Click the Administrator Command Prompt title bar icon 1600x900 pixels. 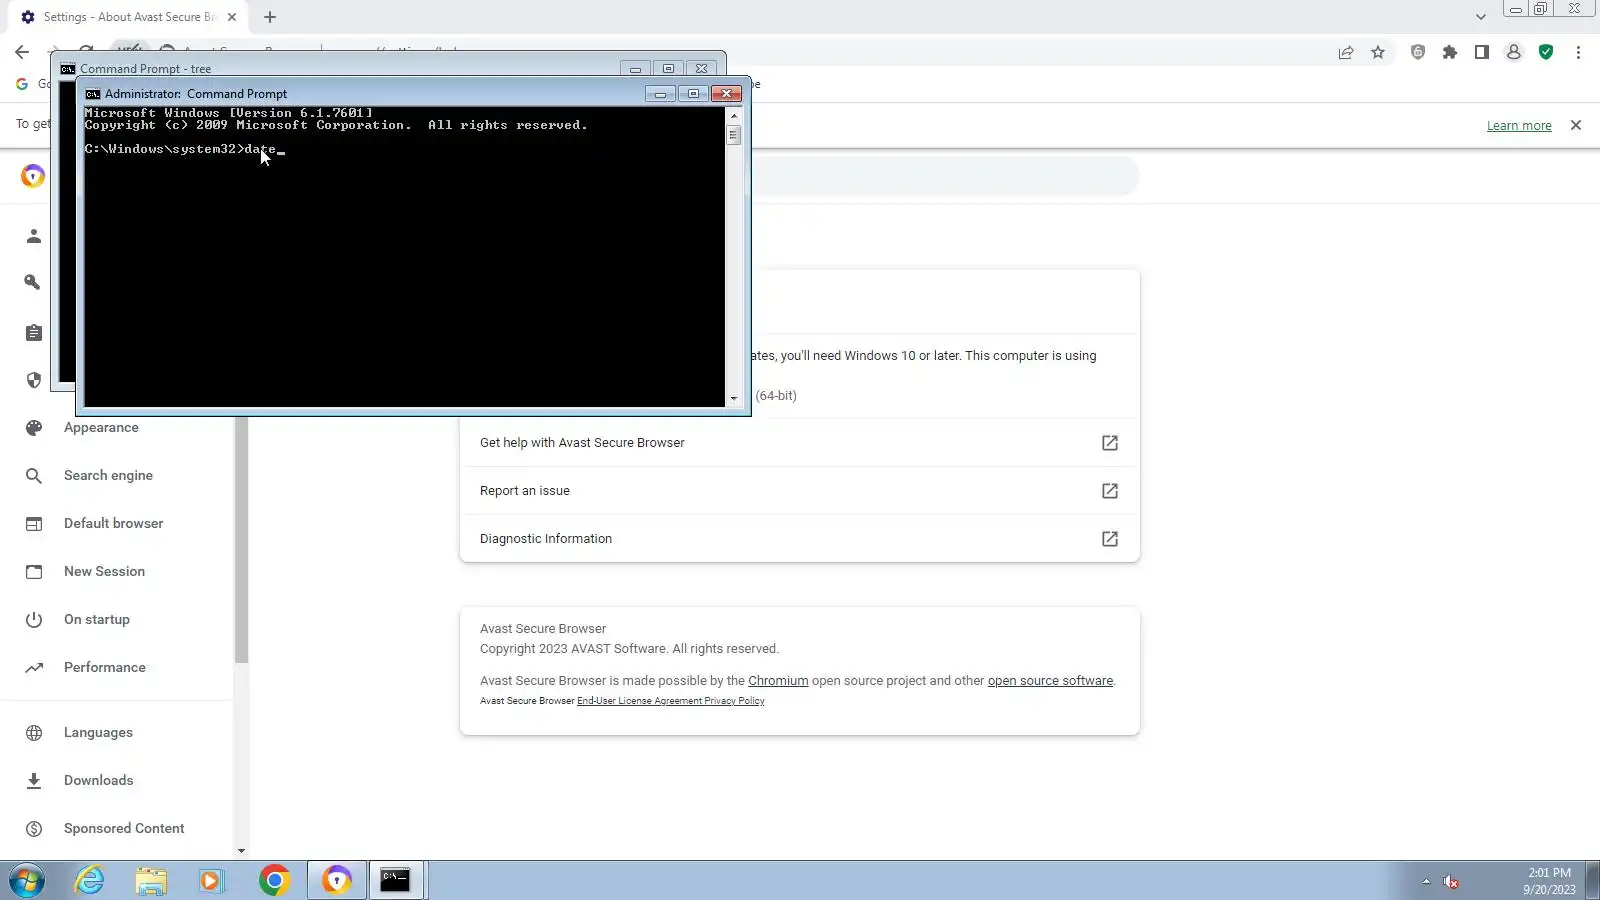coord(93,94)
